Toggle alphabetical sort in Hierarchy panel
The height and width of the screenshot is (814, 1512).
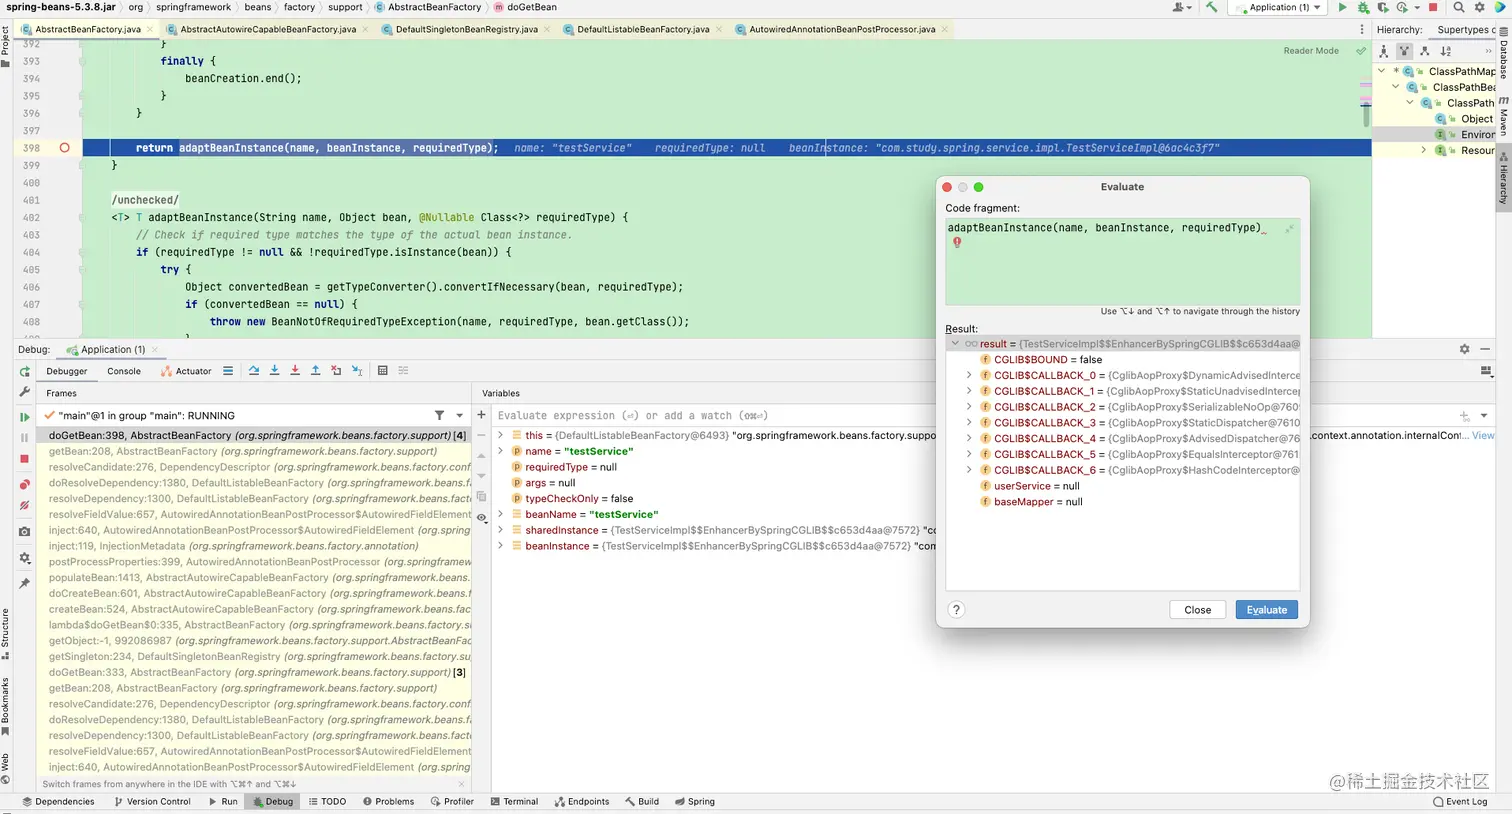1445,51
